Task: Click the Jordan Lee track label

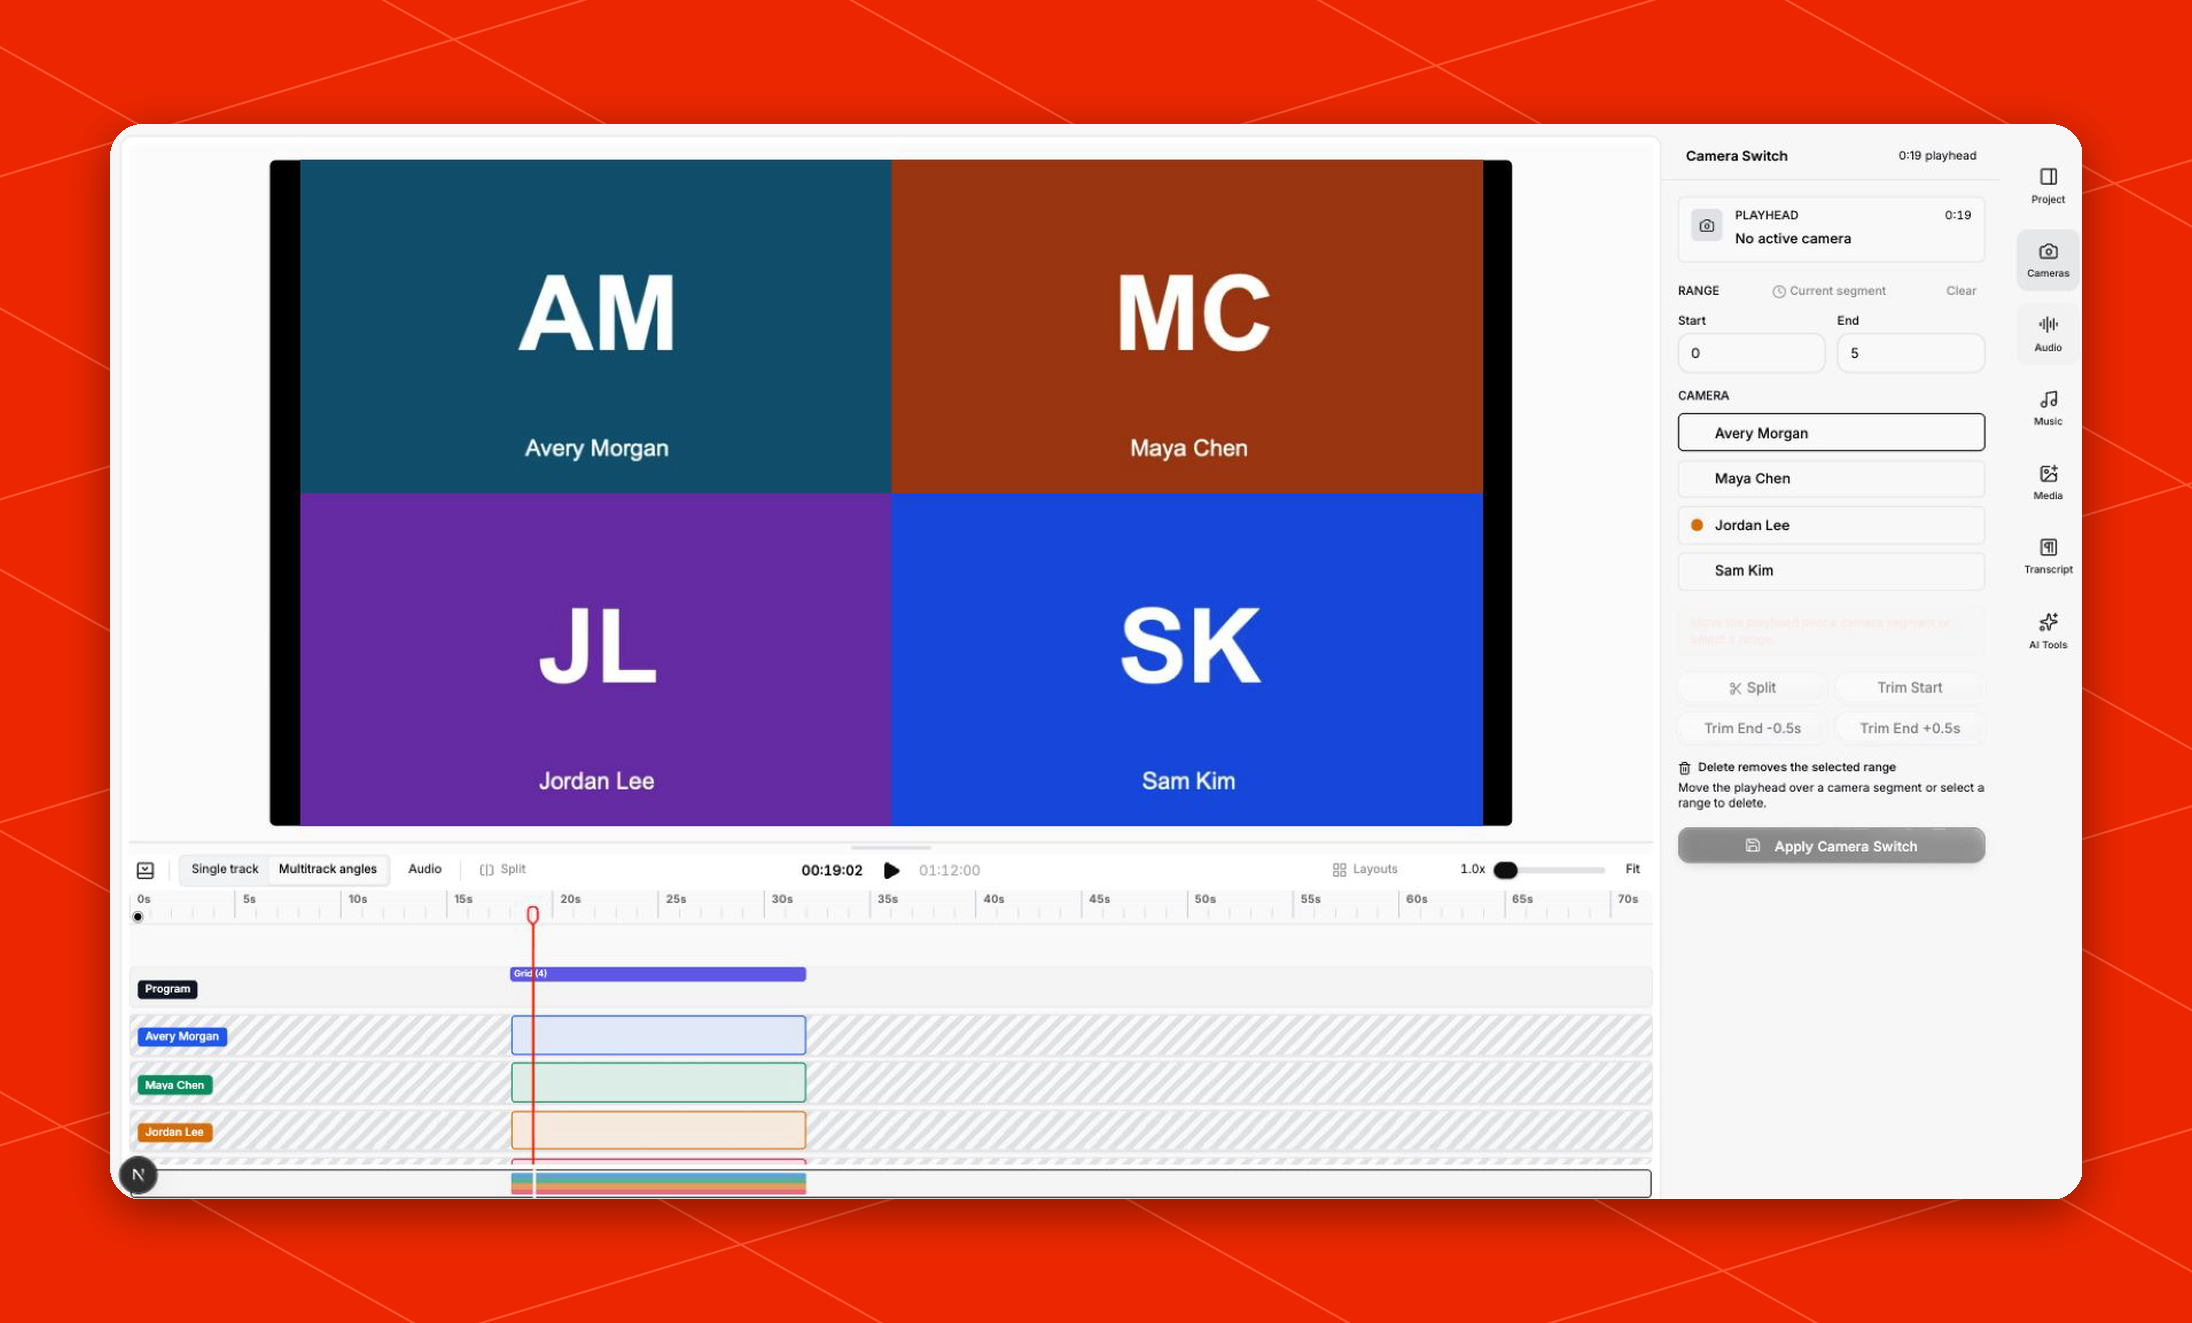Action: click(x=174, y=1132)
